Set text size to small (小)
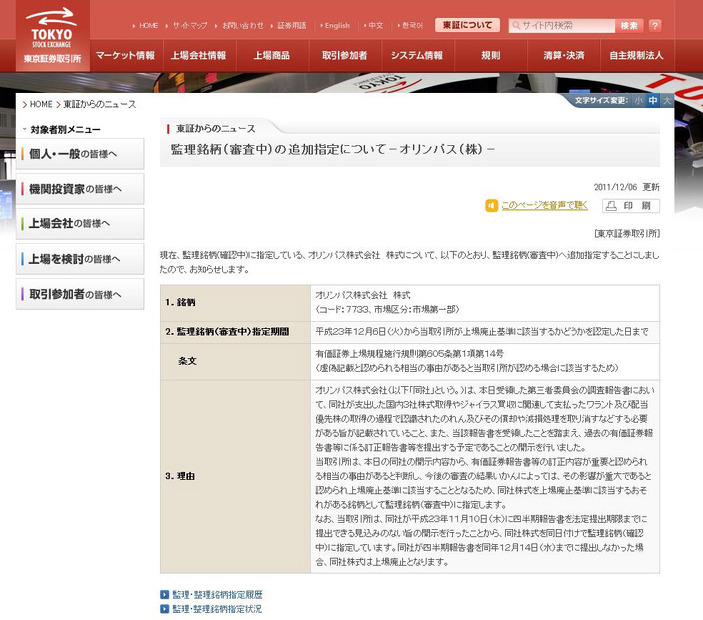 638,101
